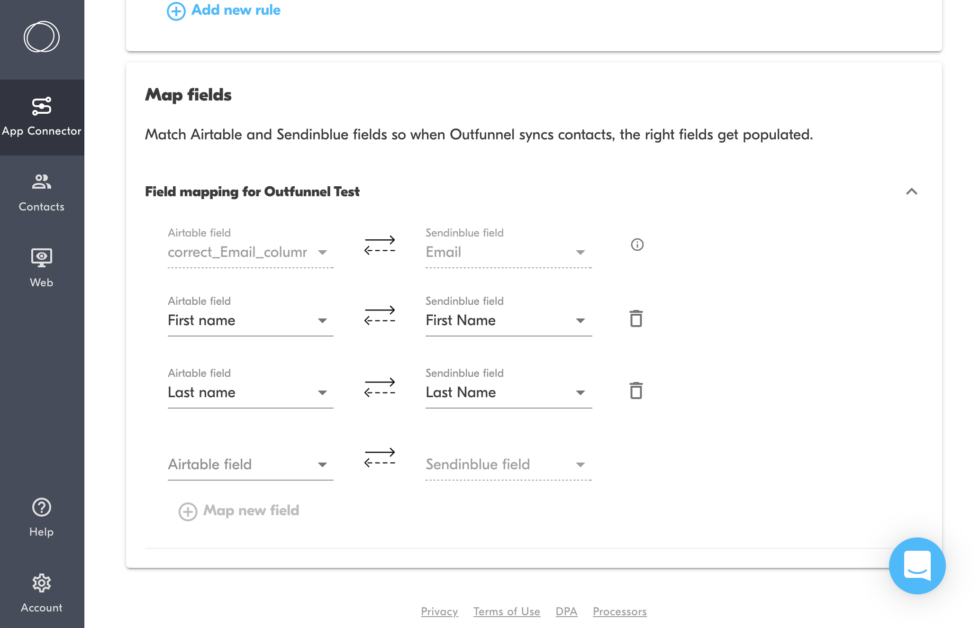Open the Account settings
This screenshot has width=980, height=628.
41,591
